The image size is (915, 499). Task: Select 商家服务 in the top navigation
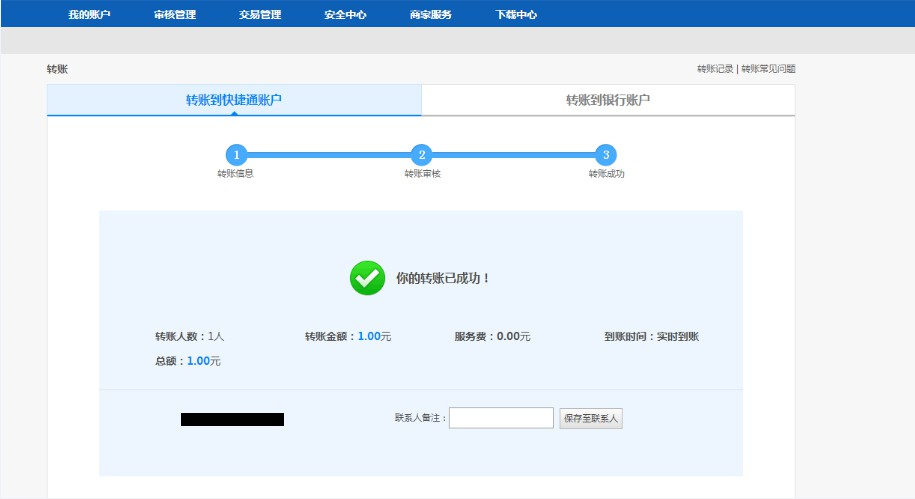[431, 15]
